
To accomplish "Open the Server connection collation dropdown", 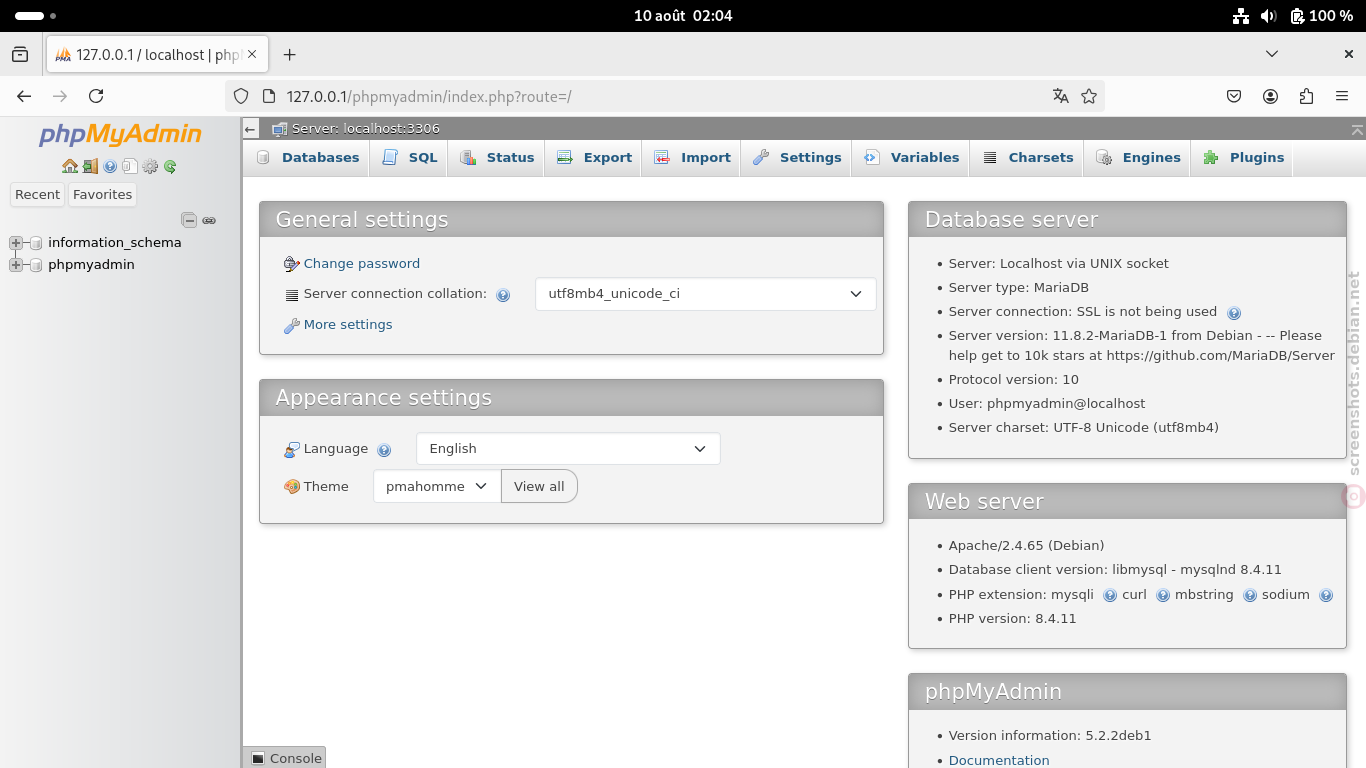I will click(x=706, y=294).
